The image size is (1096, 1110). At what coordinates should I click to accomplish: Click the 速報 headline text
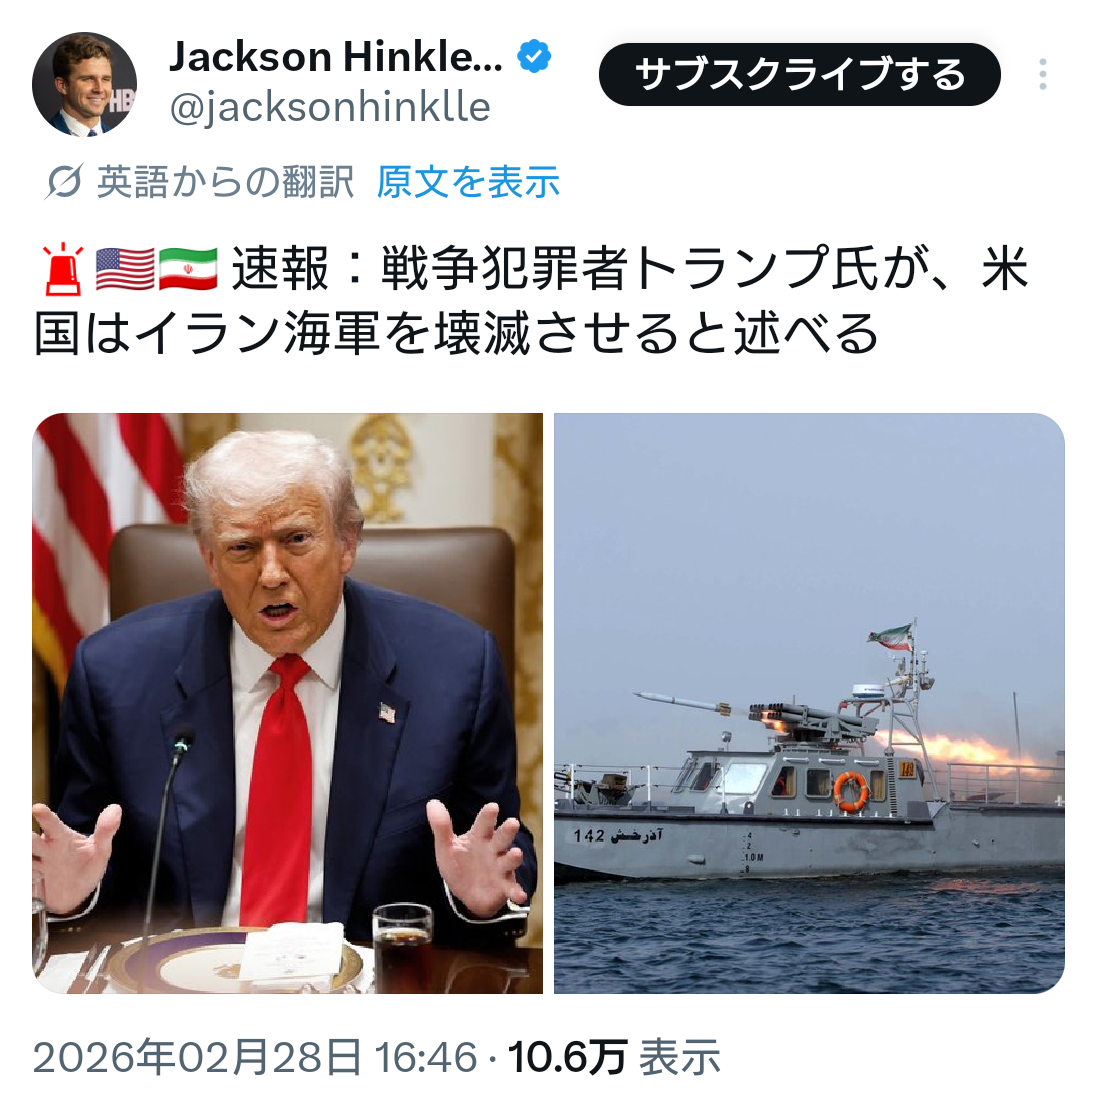click(x=280, y=269)
